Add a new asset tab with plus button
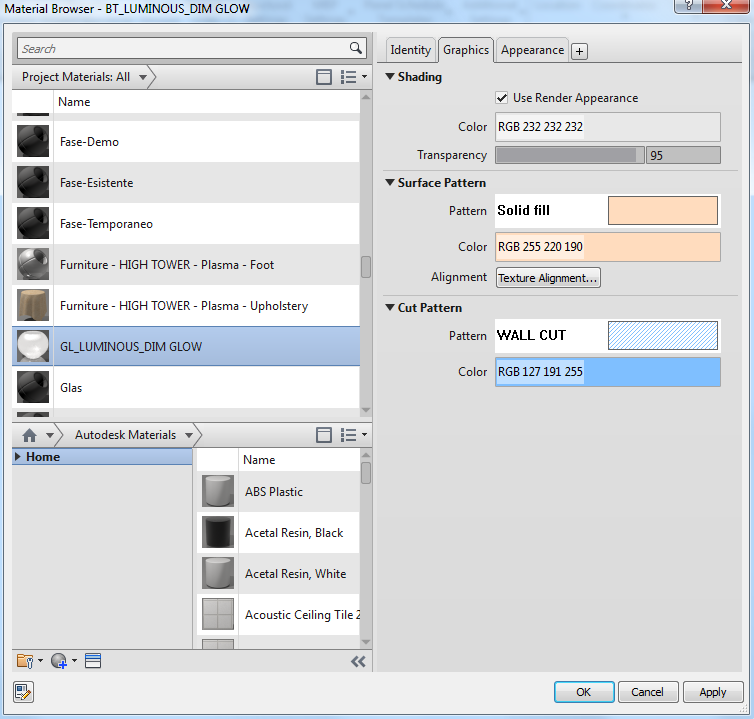The image size is (754, 719). click(580, 51)
